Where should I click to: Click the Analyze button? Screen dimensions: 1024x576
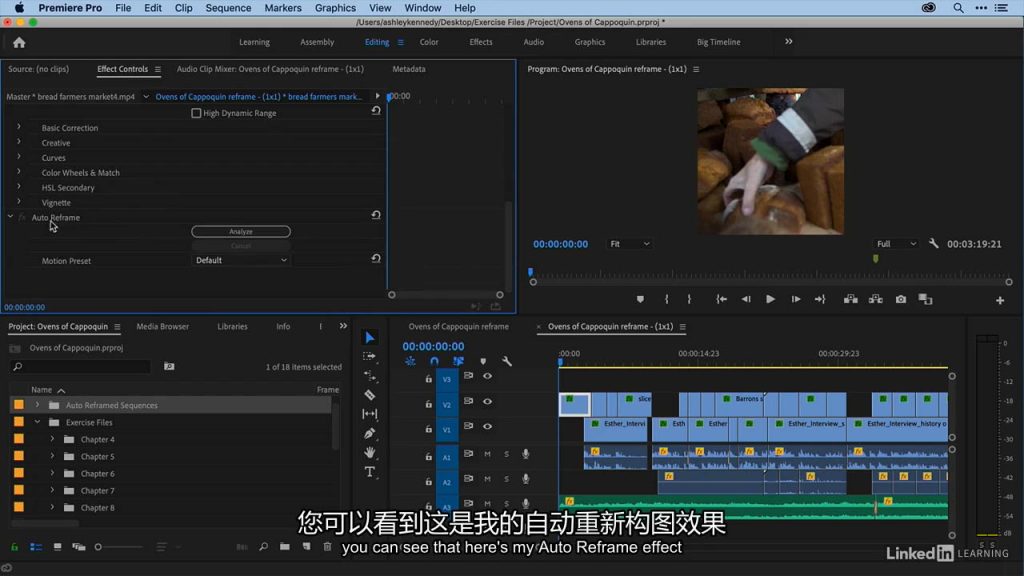pyautogui.click(x=241, y=231)
